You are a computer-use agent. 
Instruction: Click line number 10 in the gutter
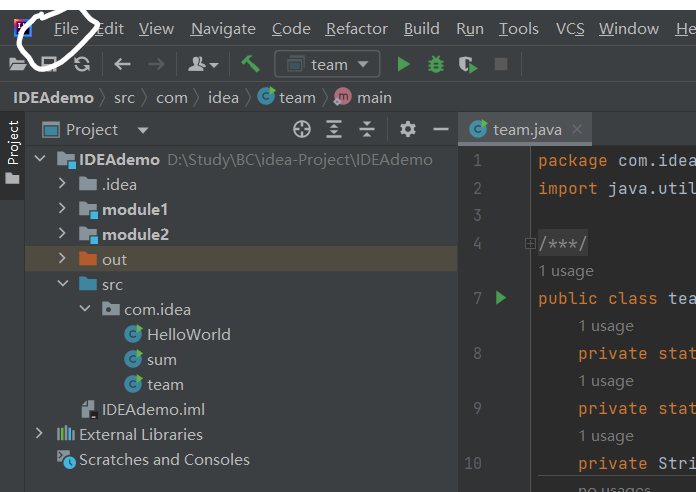(x=473, y=463)
